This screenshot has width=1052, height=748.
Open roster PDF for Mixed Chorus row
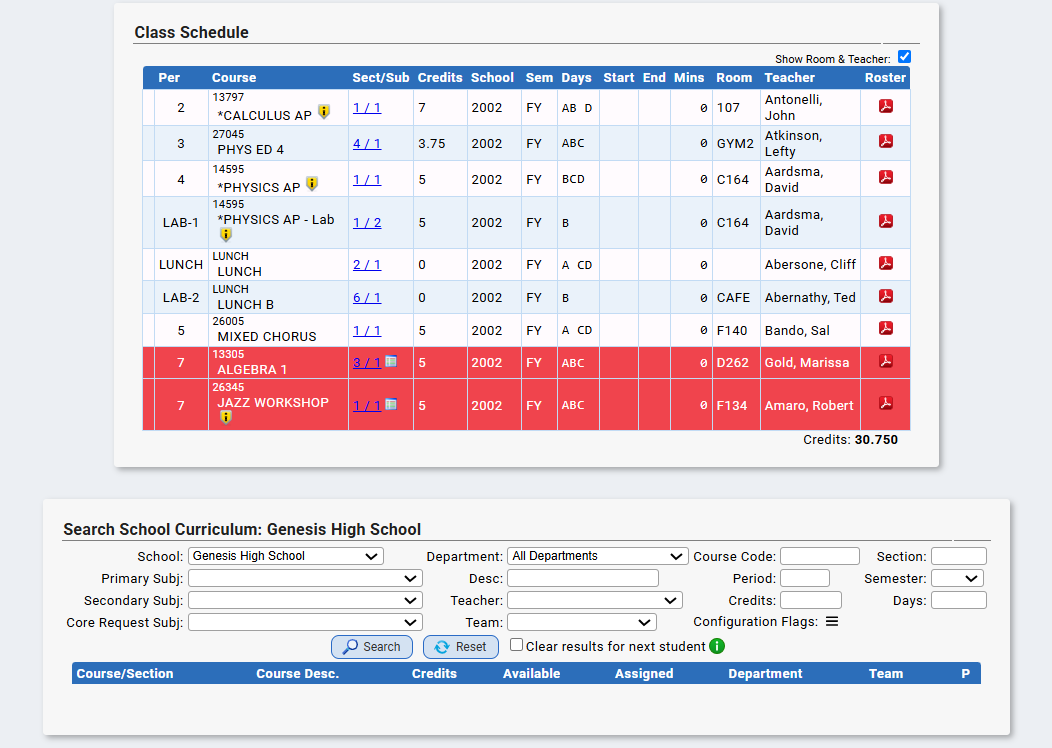tap(886, 328)
